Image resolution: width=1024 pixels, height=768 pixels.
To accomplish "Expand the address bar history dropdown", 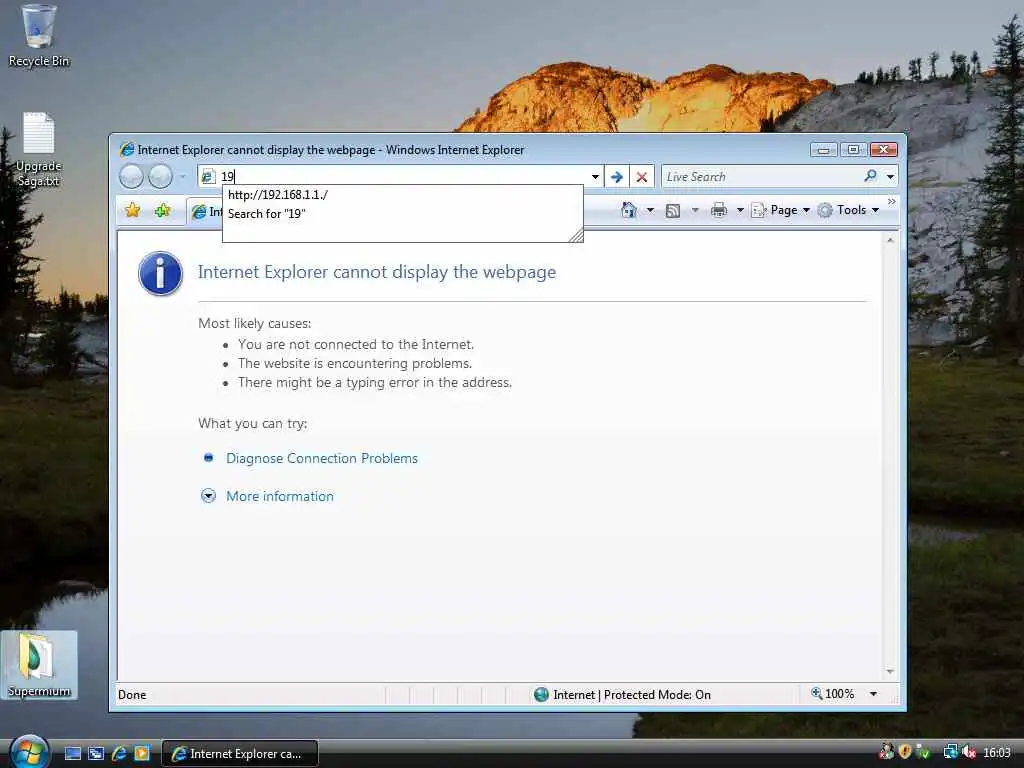I will (x=595, y=176).
